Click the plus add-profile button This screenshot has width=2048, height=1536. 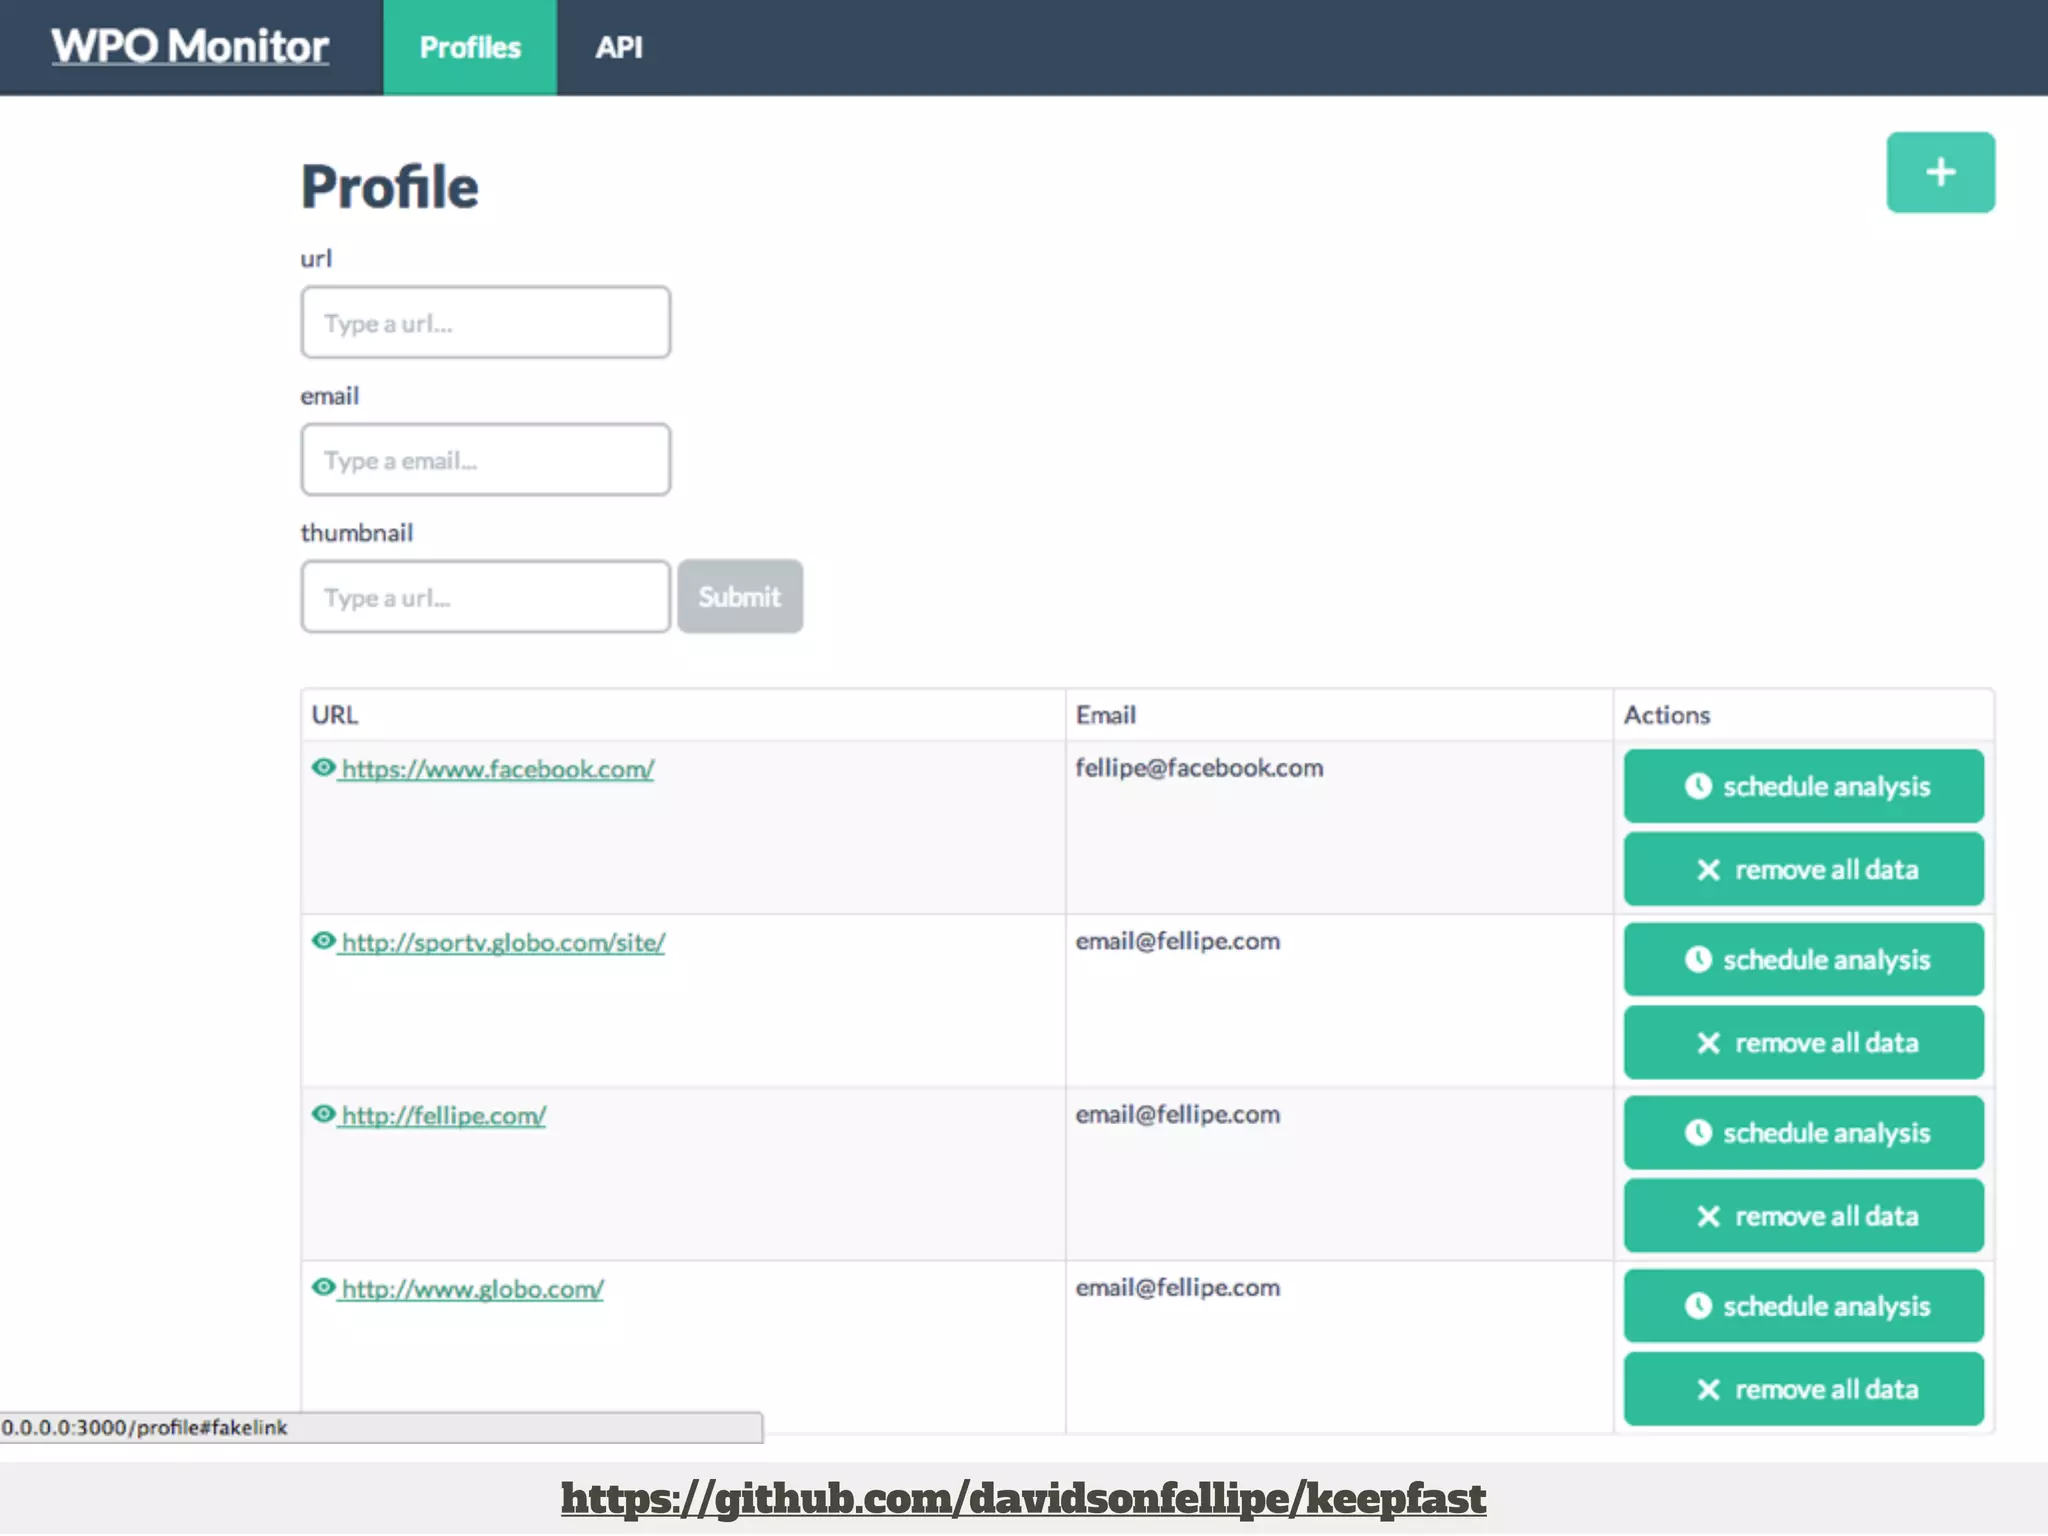(1940, 172)
